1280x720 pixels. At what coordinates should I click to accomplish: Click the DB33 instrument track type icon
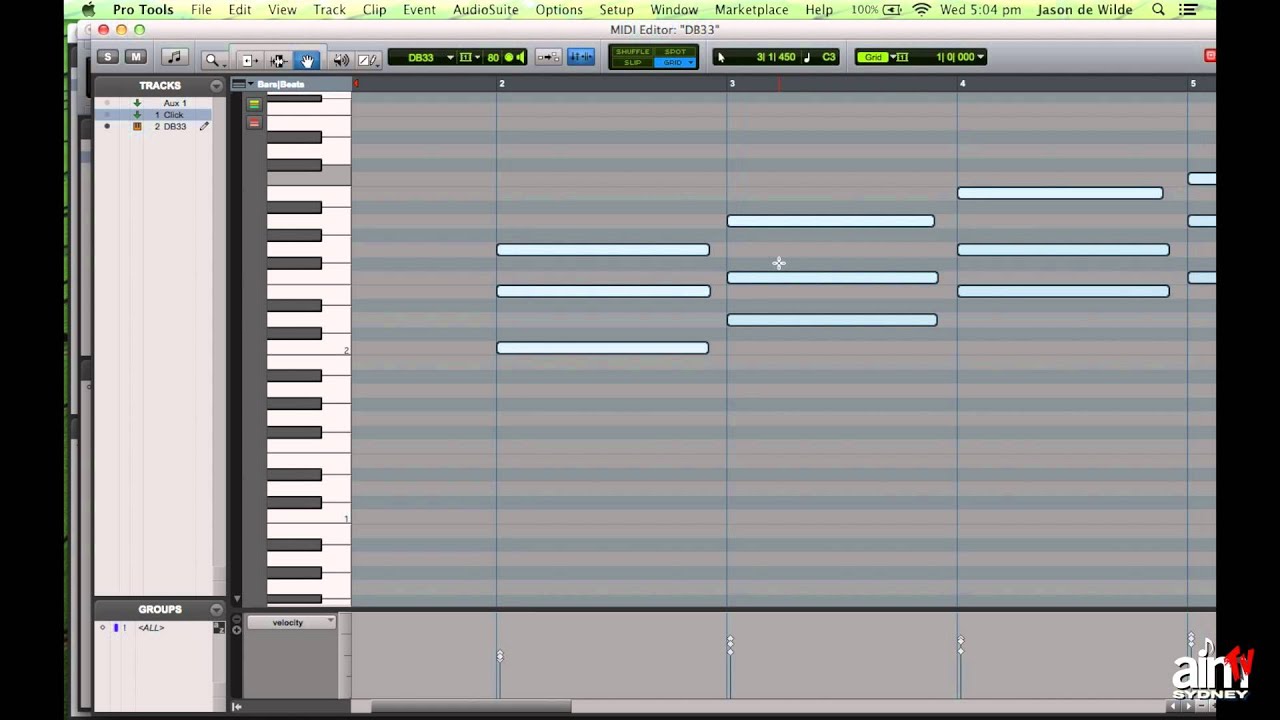137,127
